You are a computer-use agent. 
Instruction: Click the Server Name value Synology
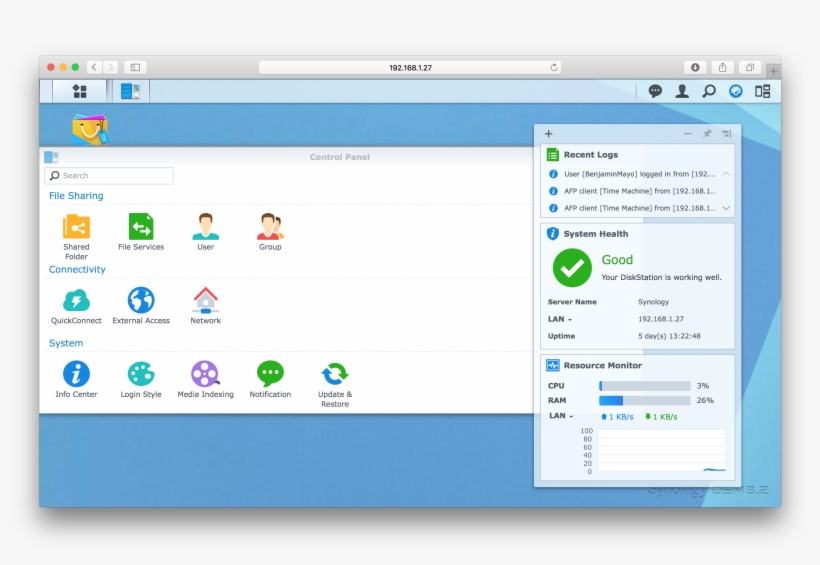[653, 302]
